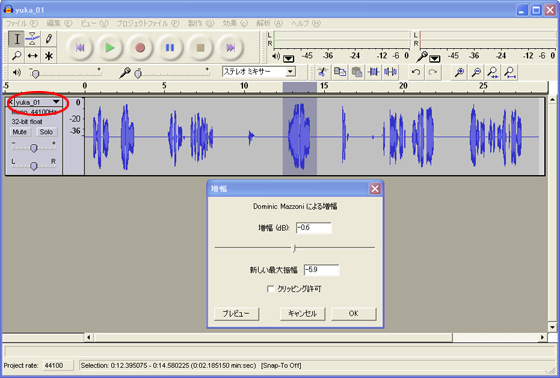Click Trim outside selection icon
Viewport: 560px width, 378px height.
(373, 72)
